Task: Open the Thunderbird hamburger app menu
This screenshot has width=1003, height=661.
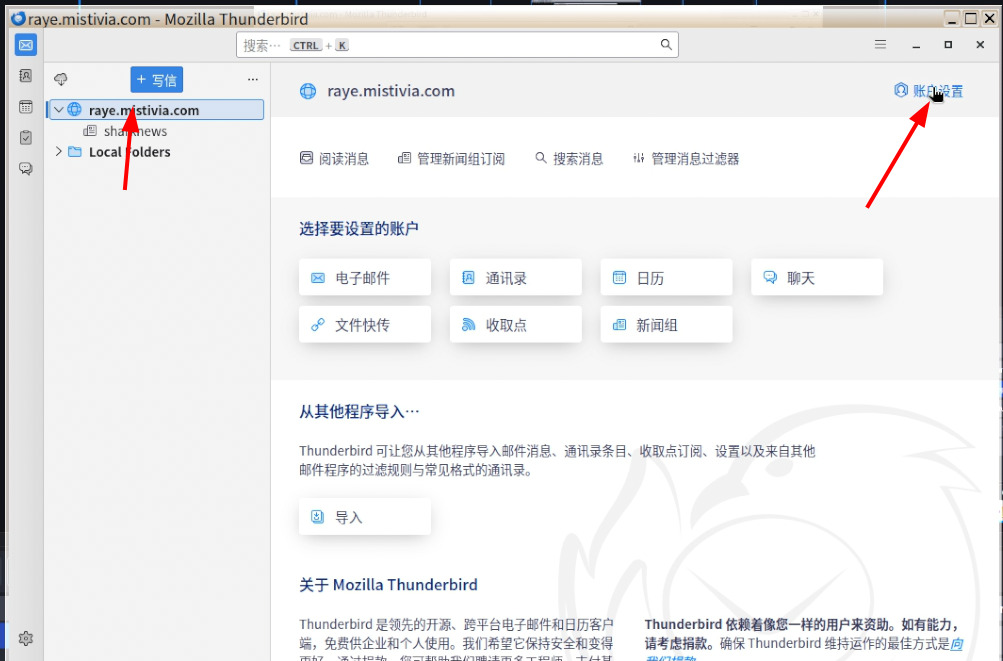Action: 880,44
